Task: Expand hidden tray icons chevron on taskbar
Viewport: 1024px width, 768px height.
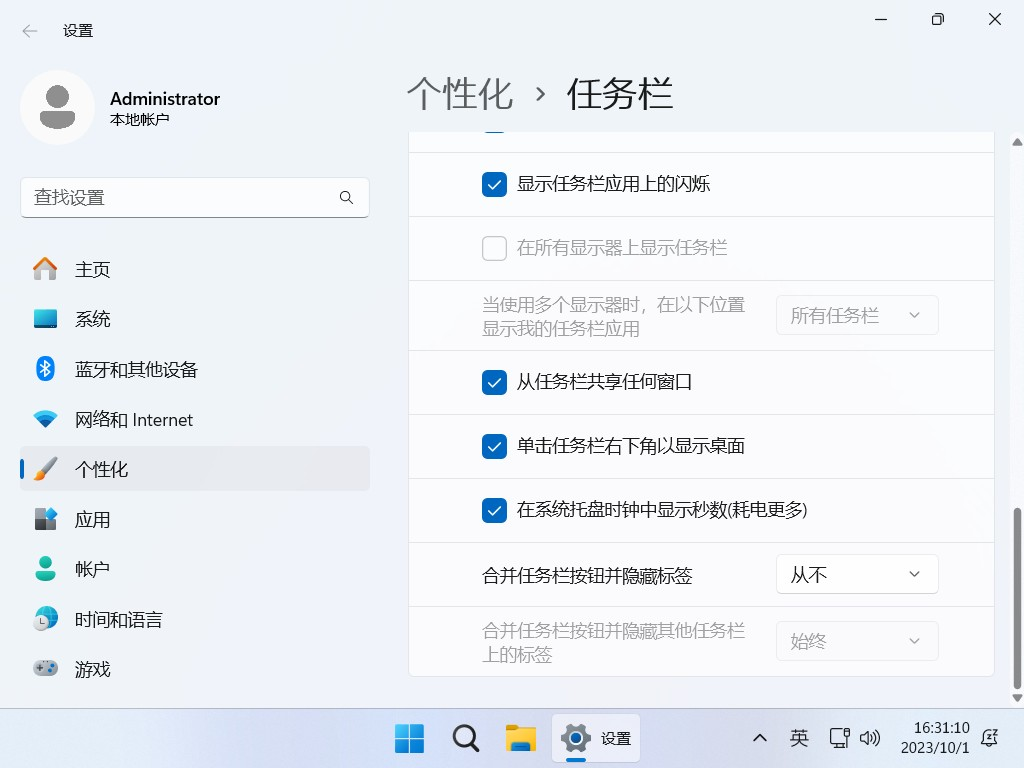Action: (760, 738)
